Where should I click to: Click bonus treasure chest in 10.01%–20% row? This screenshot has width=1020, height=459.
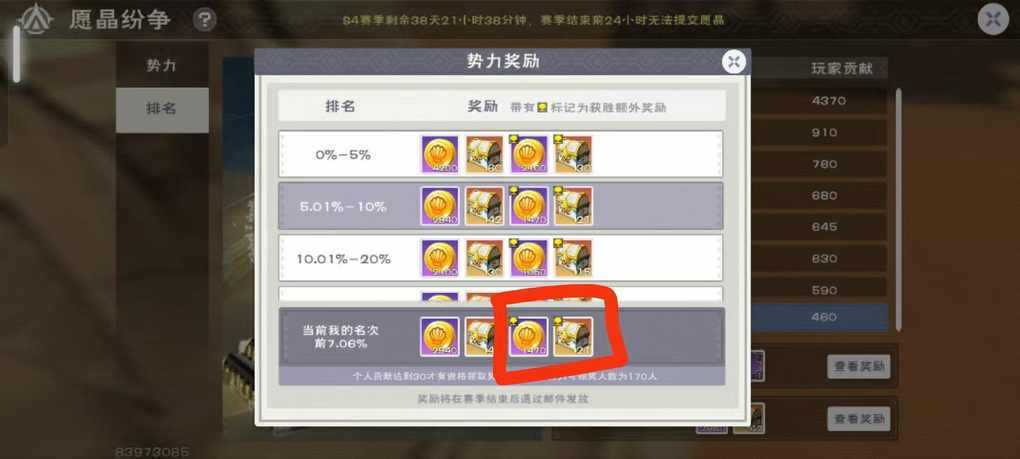573,258
